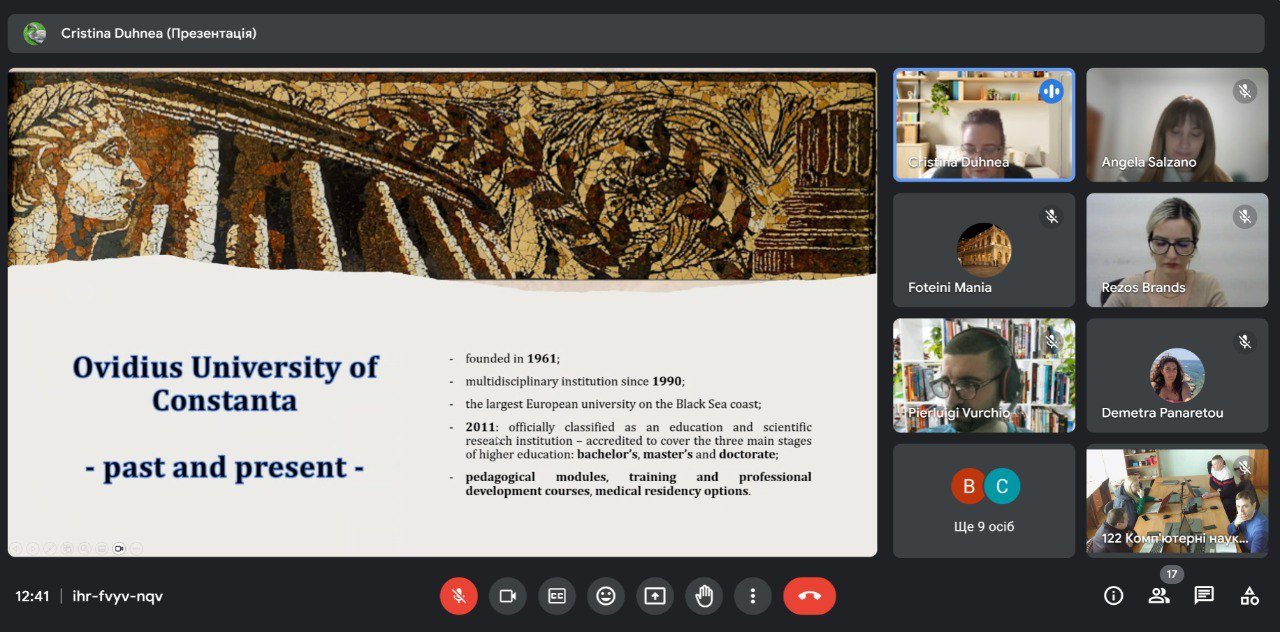Show the participants list
The image size is (1280, 632).
(x=1159, y=596)
